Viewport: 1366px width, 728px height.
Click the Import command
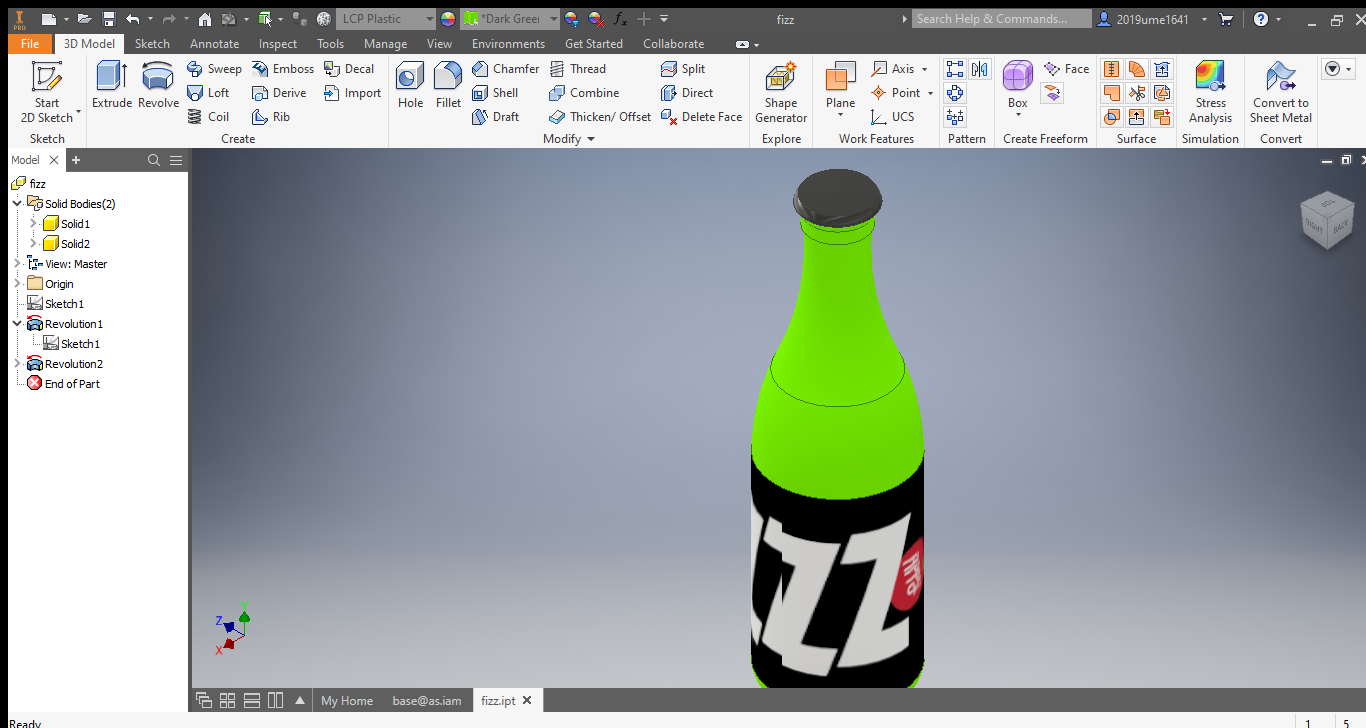tap(352, 93)
